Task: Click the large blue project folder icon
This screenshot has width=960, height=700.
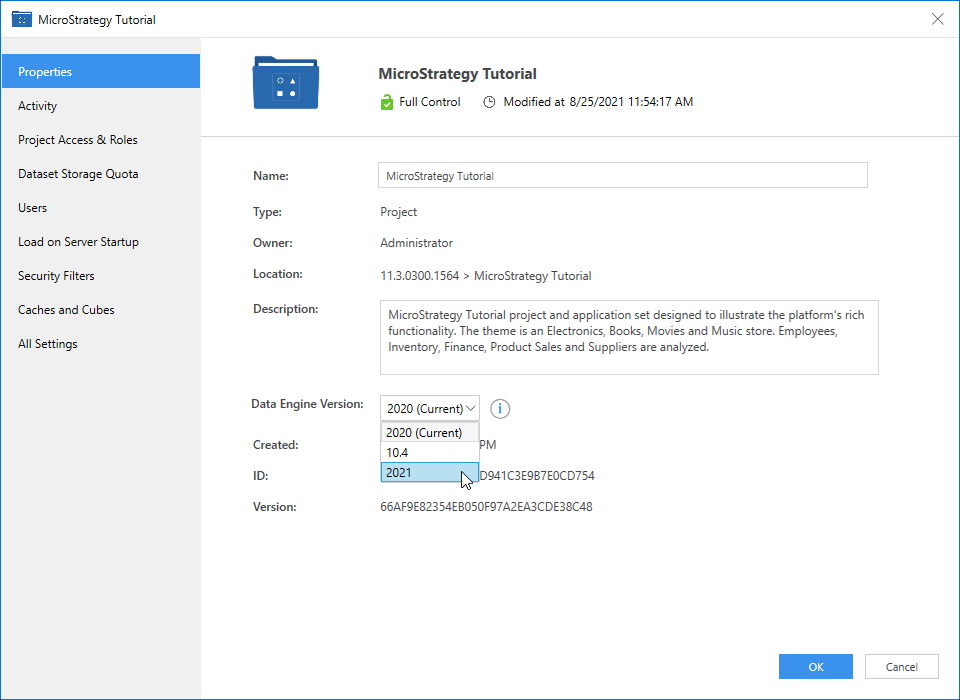Action: (x=285, y=83)
